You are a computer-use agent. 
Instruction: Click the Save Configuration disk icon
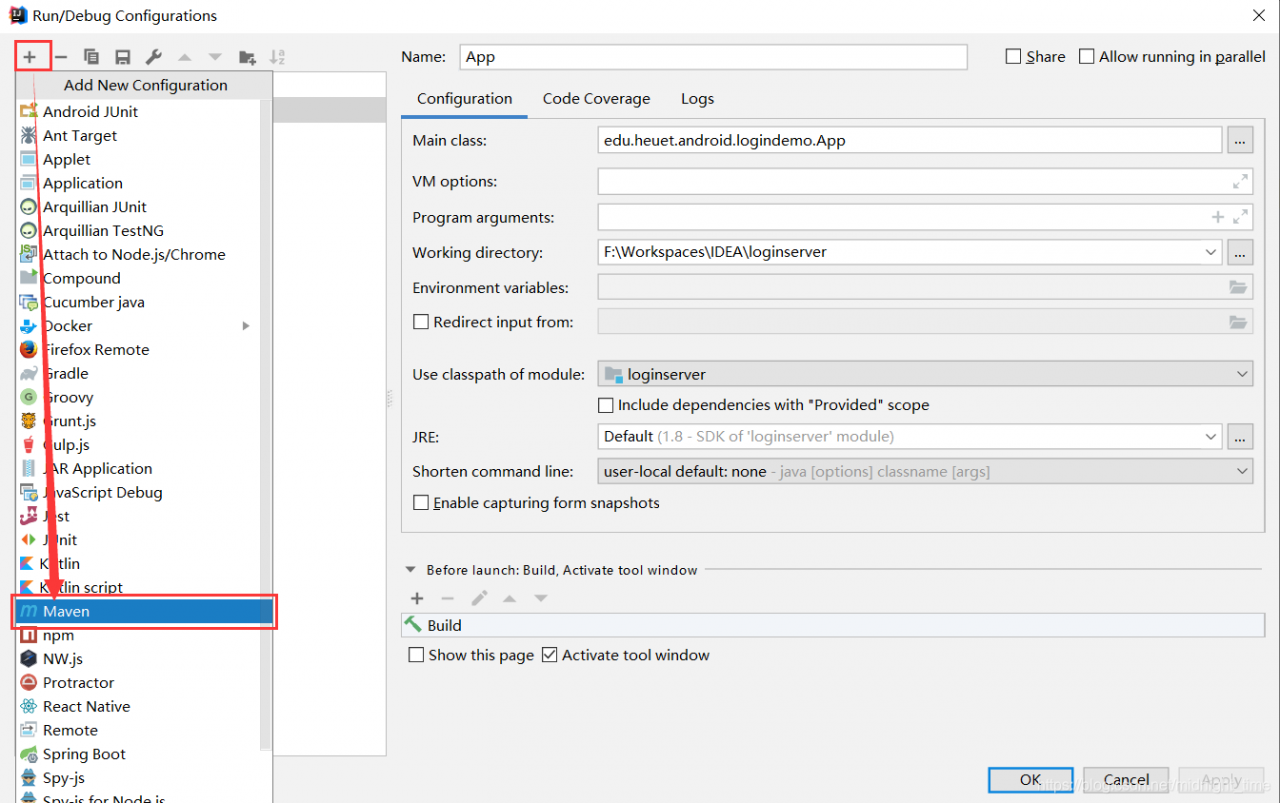(122, 57)
